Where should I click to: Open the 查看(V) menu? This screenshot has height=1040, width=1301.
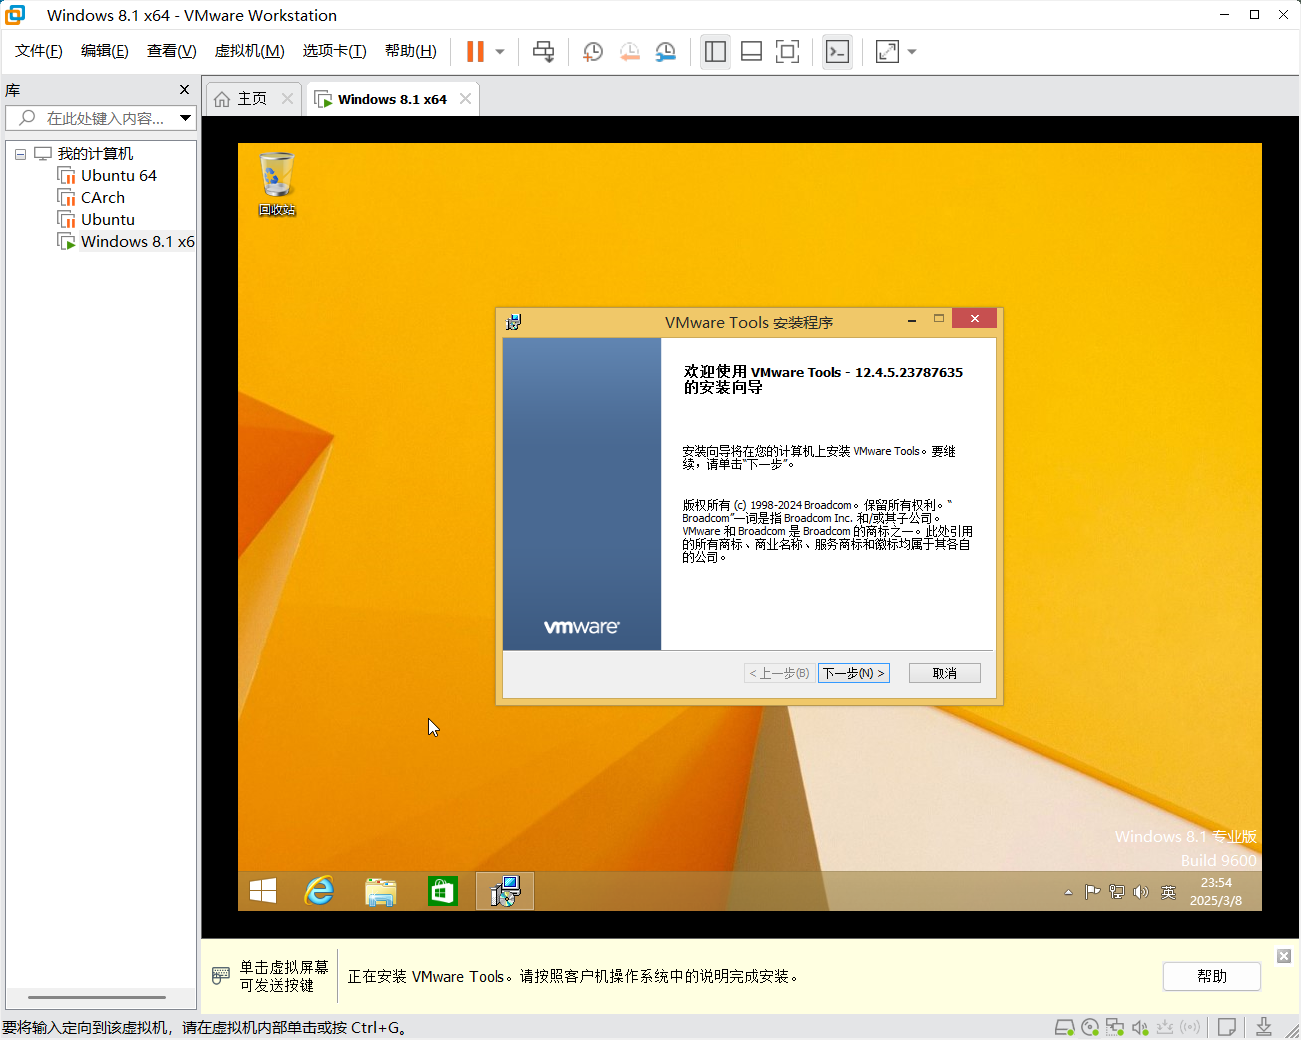click(172, 51)
